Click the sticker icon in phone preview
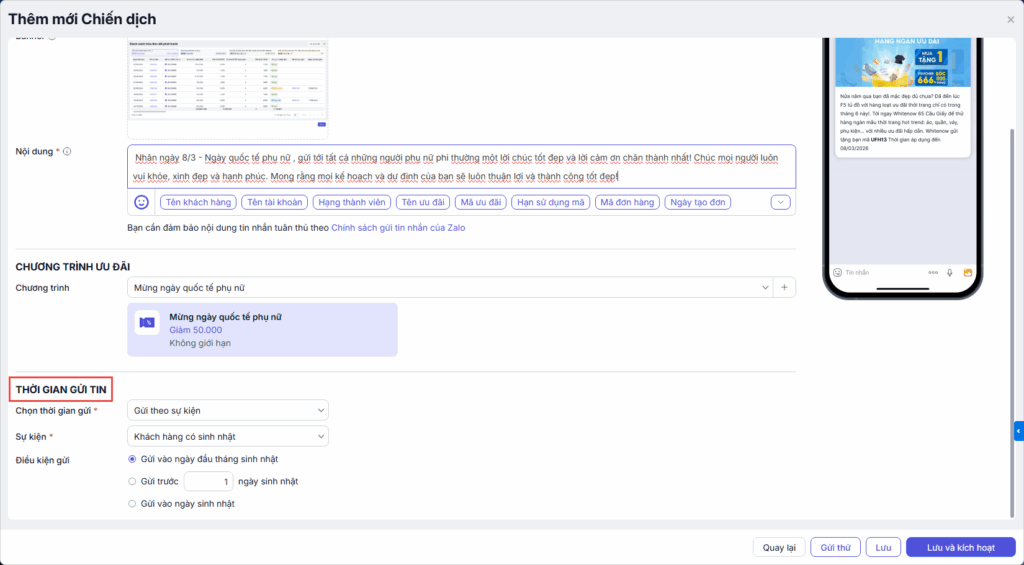 click(x=837, y=272)
